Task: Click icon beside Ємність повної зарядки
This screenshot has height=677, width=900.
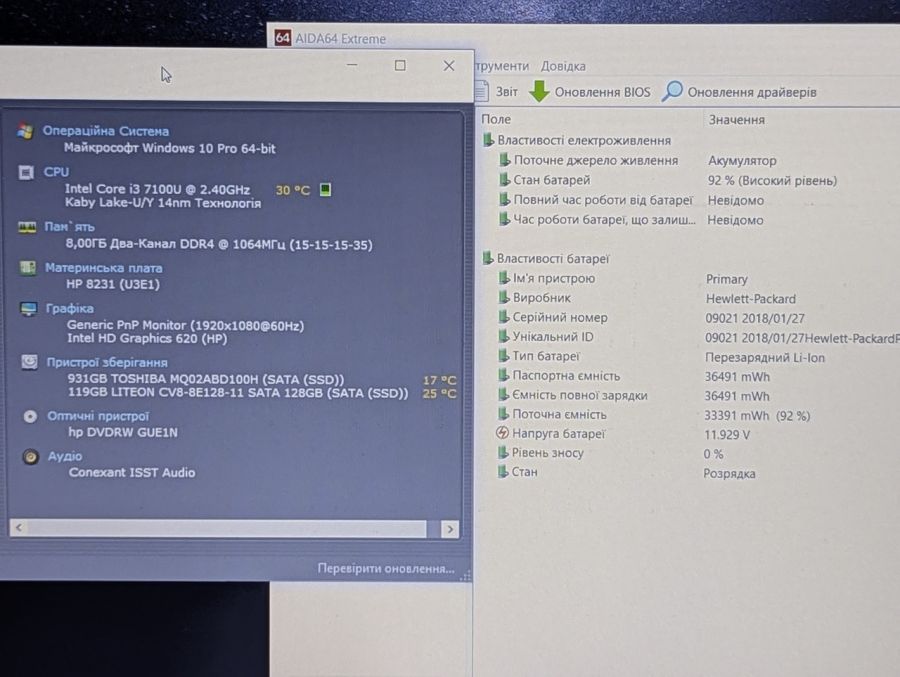Action: [x=503, y=394]
